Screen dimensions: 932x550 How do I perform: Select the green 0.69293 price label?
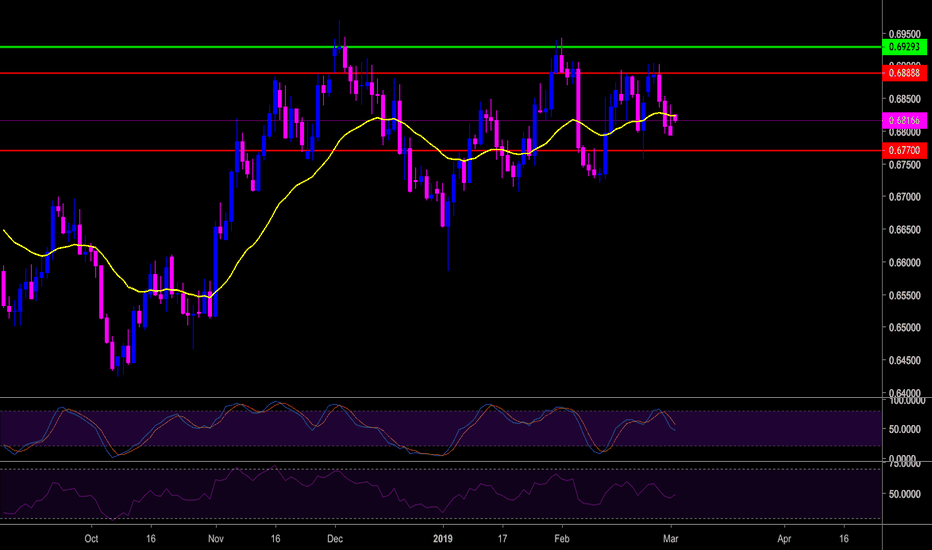point(904,46)
